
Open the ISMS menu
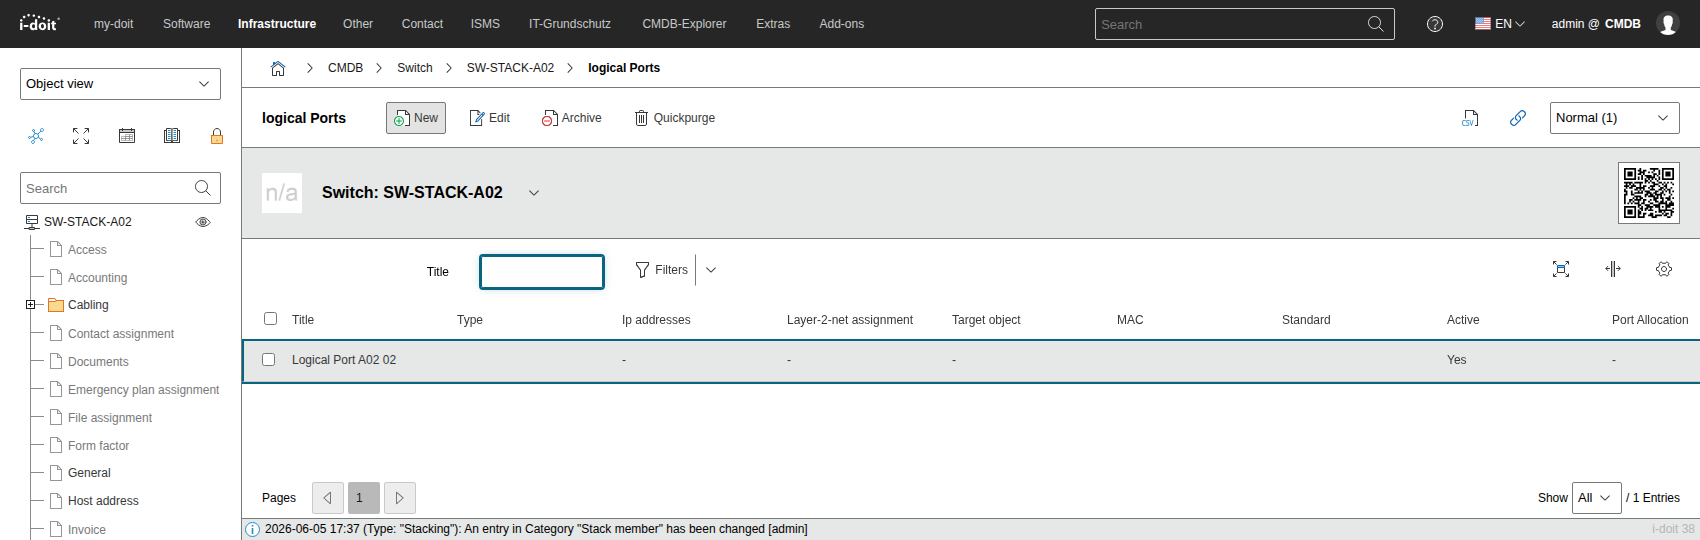coord(485,24)
